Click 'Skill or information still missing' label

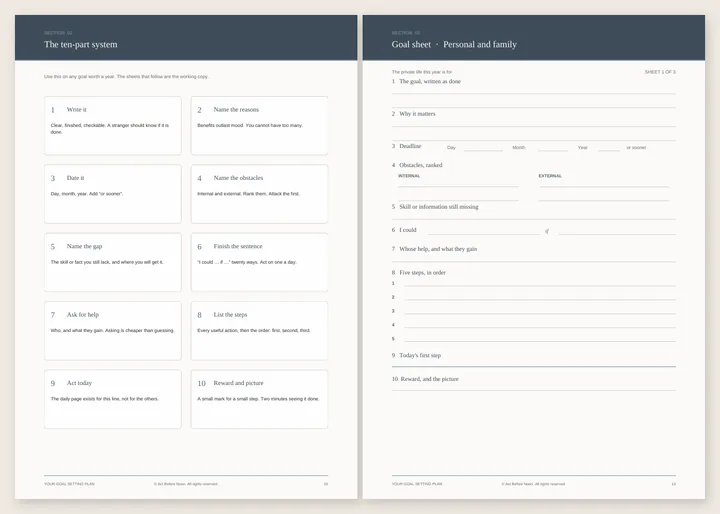point(439,207)
